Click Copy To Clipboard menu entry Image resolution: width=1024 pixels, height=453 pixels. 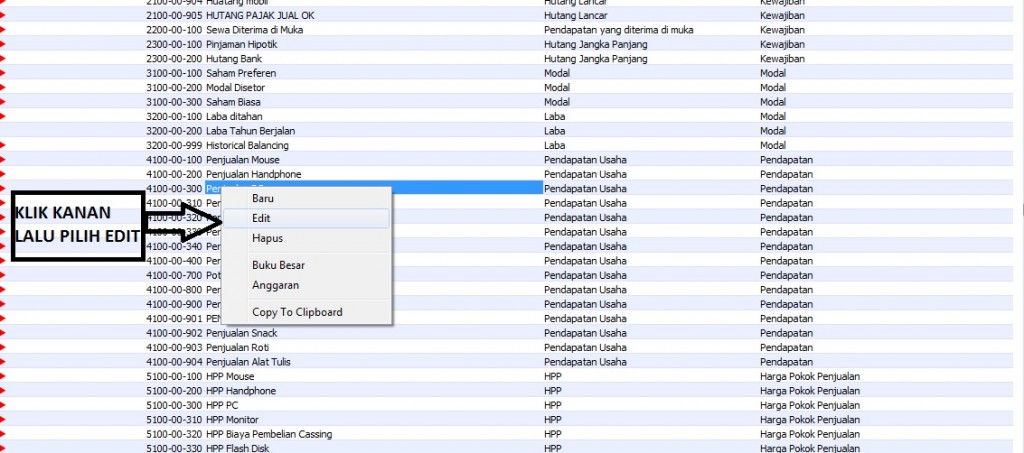[297, 312]
